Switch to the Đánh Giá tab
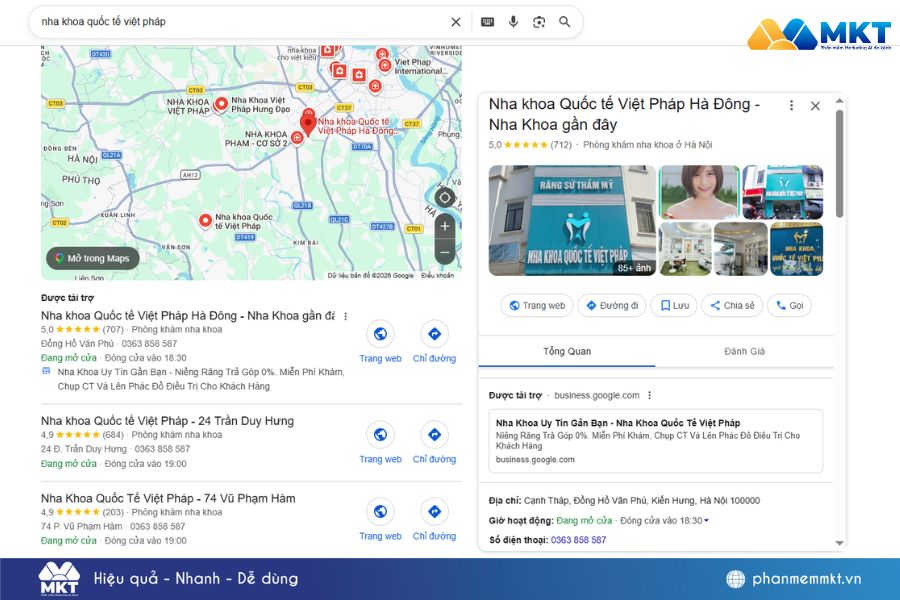 pos(744,351)
